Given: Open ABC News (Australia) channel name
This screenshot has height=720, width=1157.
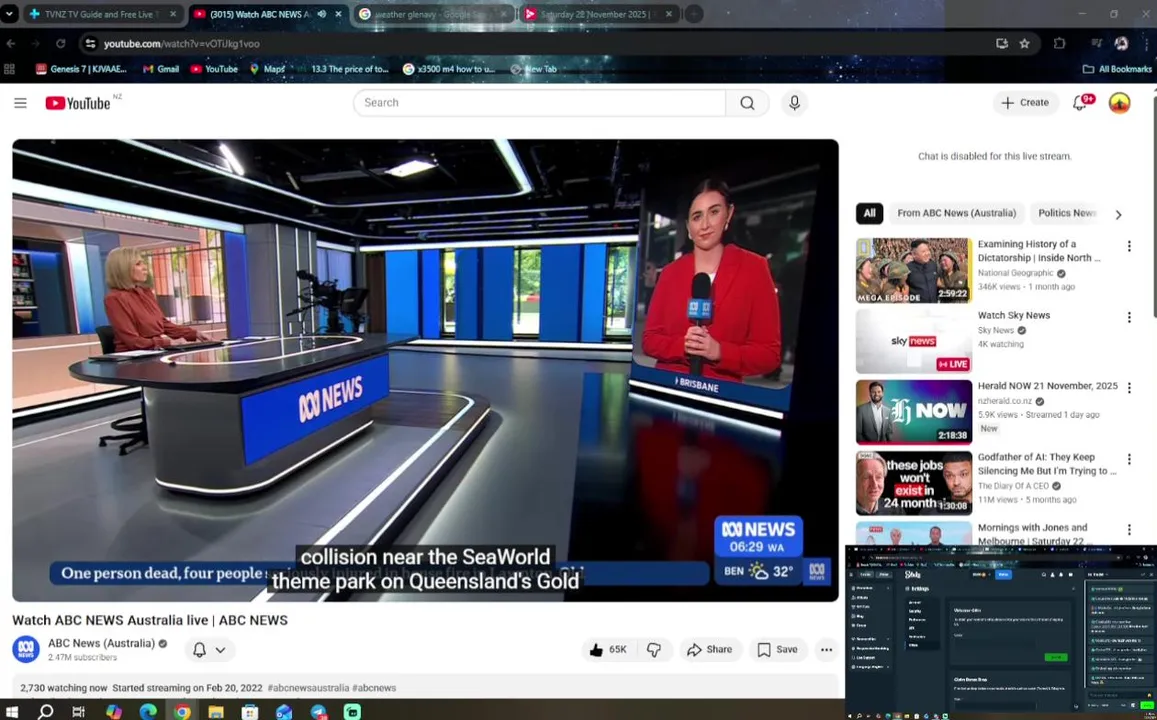Looking at the screenshot, I should [102, 643].
